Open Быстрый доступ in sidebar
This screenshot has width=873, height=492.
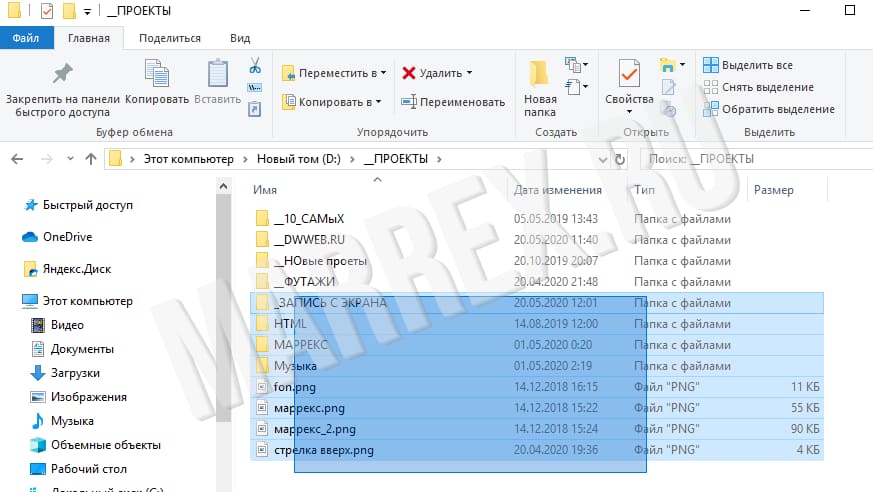coord(79,205)
